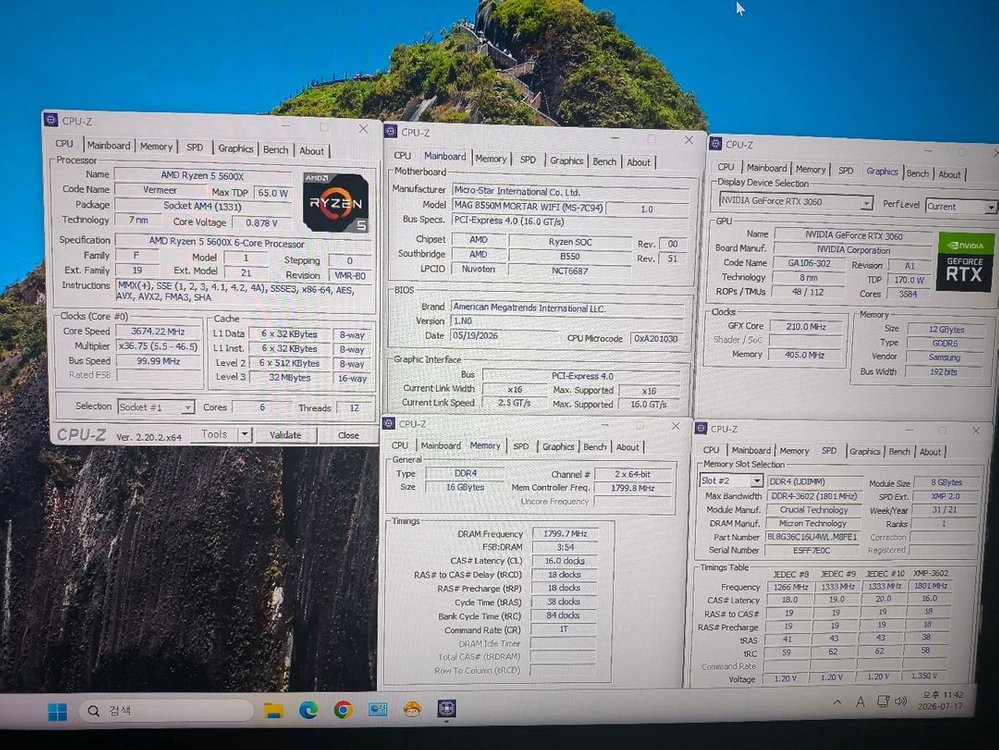The height and width of the screenshot is (750, 999).
Task: Click the CPU-Z title icon in Memory window
Action: 389,423
